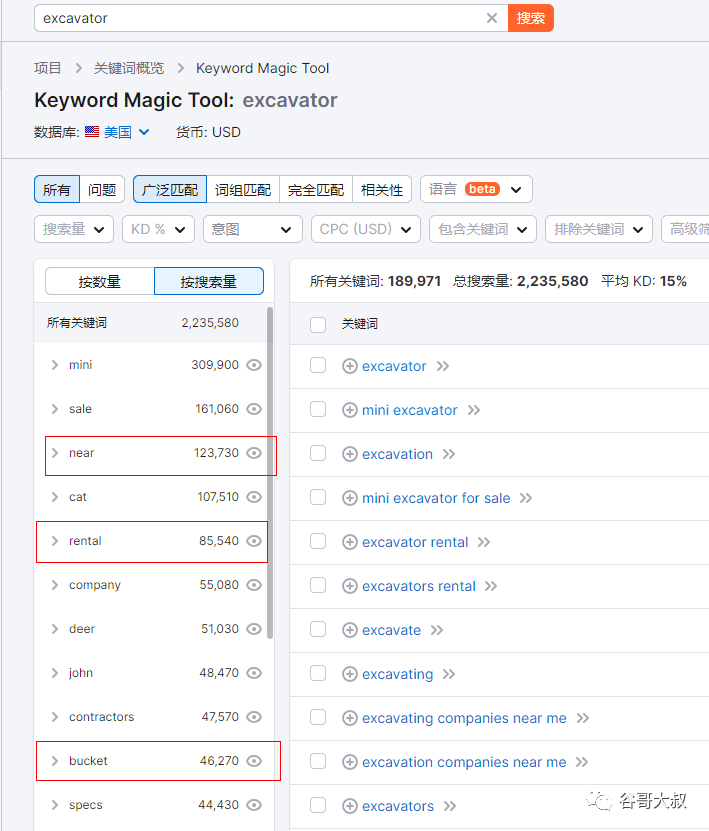709x831 pixels.
Task: Expand the john keyword group
Action: coord(55,673)
